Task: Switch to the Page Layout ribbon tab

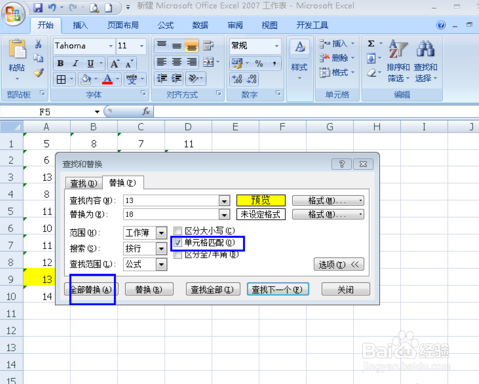Action: click(123, 25)
